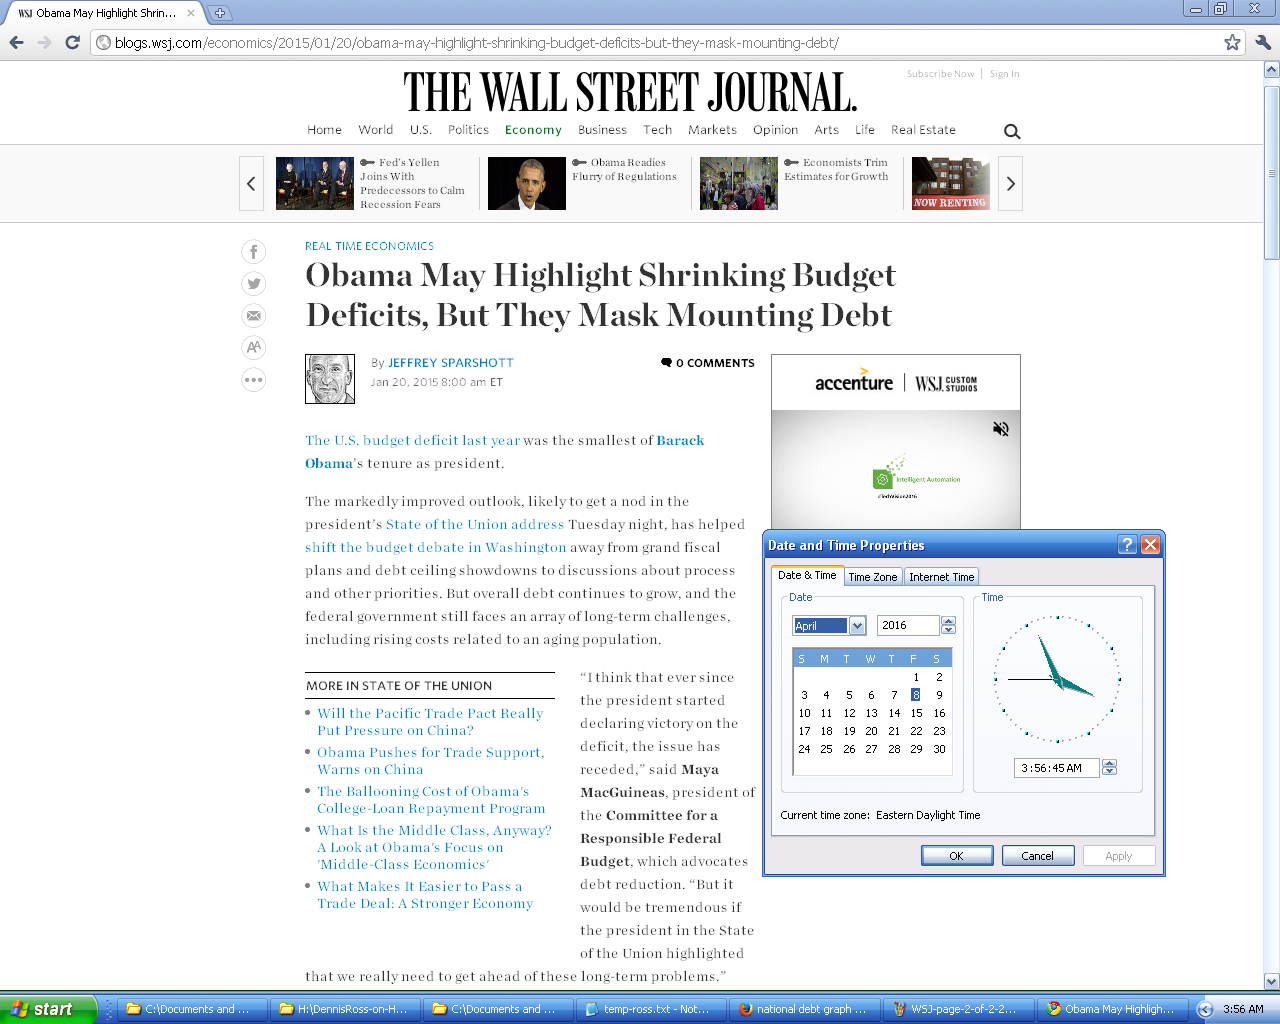This screenshot has width=1280, height=1024.
Task: Open the Firefox national debt graph taskbar item
Action: pos(805,1009)
